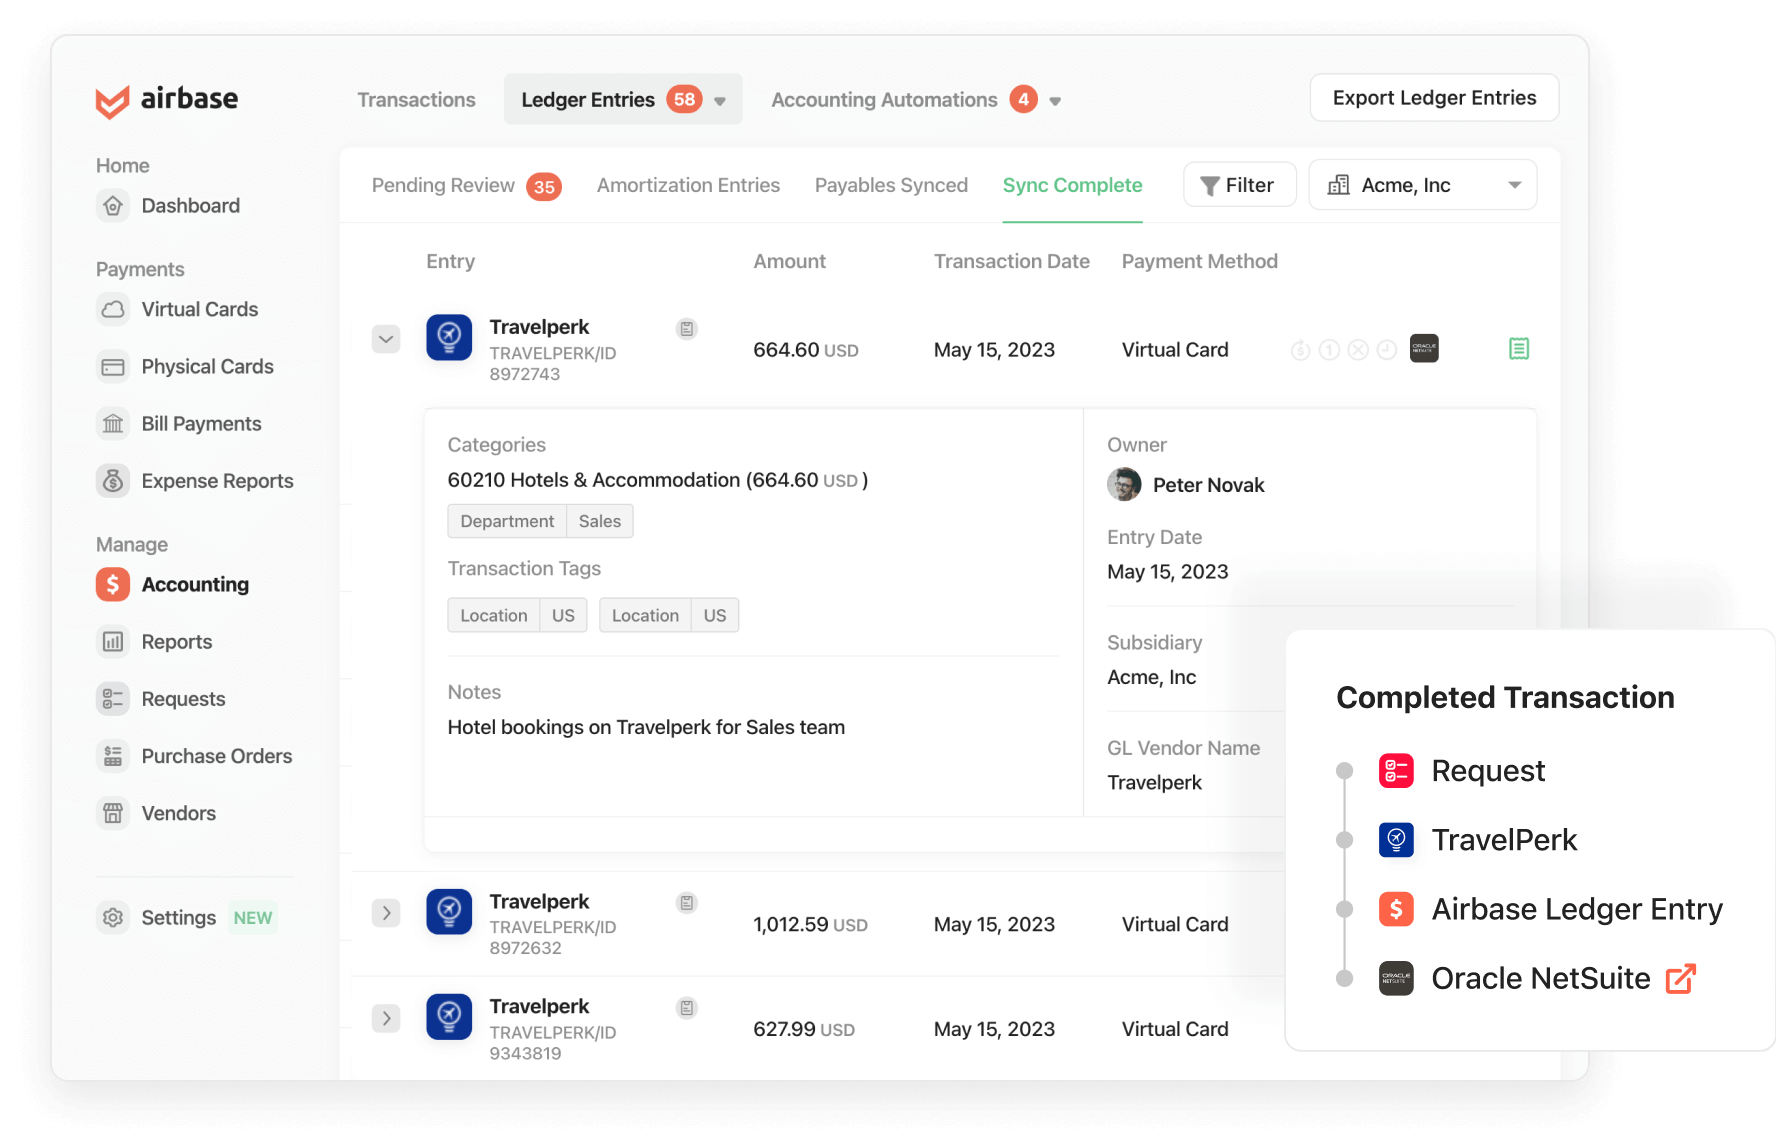Click the 1,012.59 USD amount

coord(810,925)
